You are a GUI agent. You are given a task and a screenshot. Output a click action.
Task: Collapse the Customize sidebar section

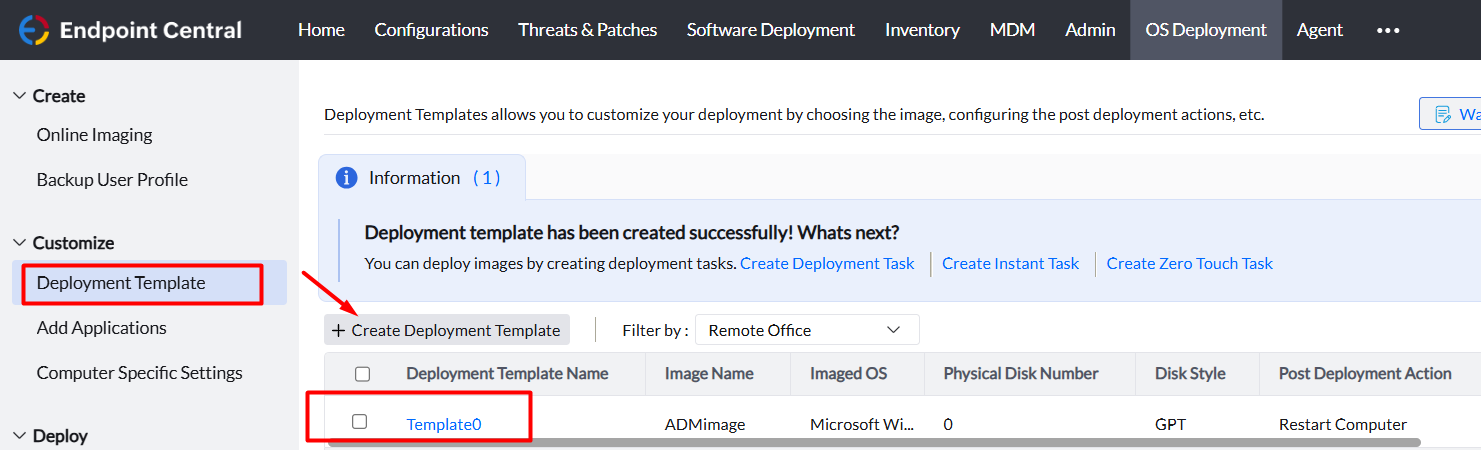(19, 243)
